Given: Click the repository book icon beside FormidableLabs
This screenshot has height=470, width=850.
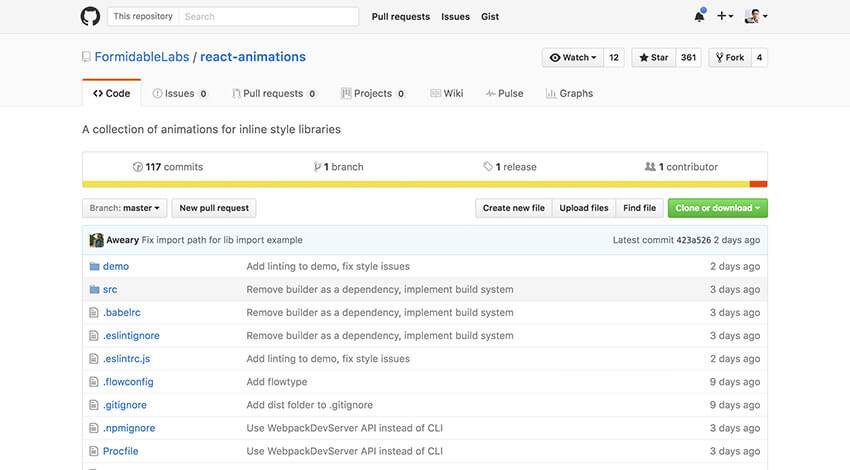Looking at the screenshot, I should 86,57.
